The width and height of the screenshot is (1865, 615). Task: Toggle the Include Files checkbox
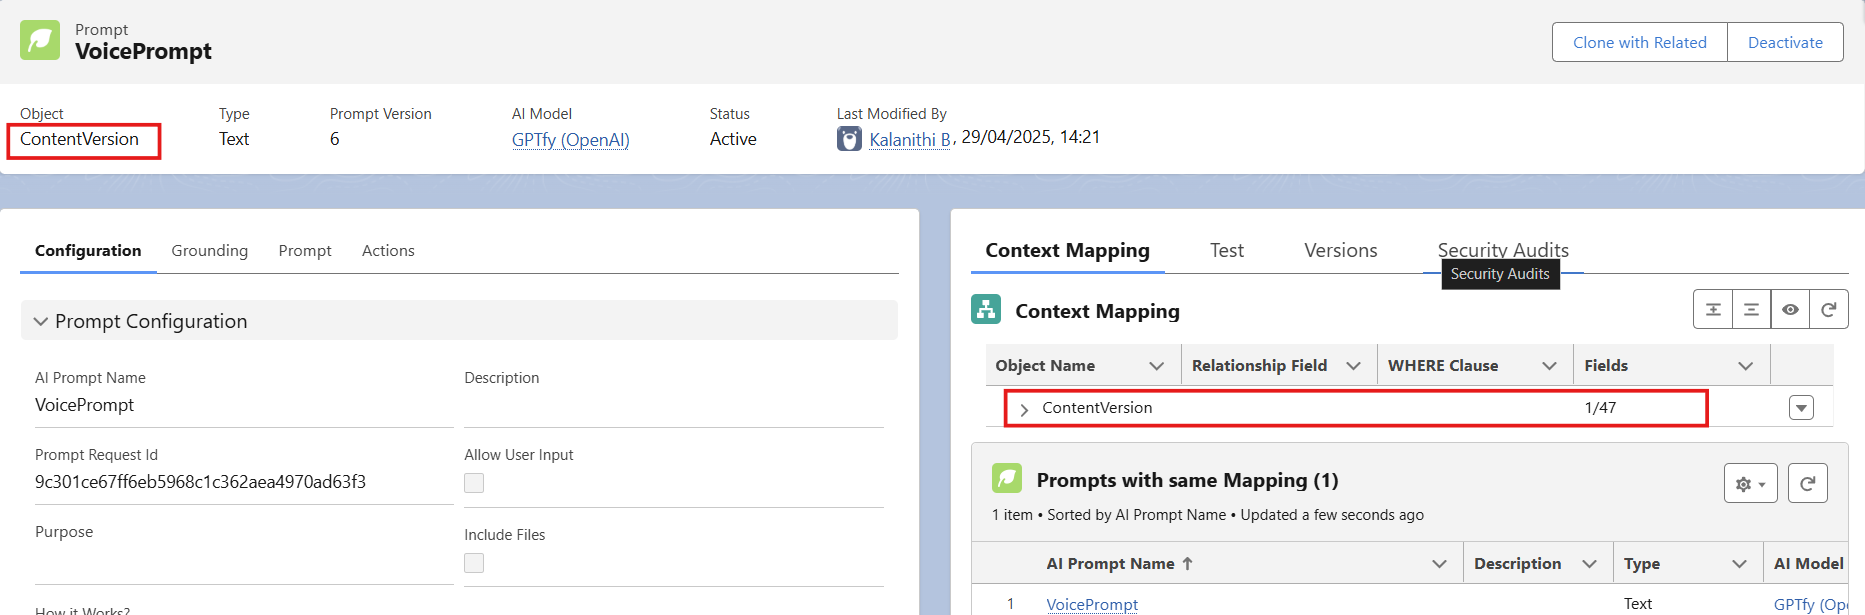[x=474, y=563]
